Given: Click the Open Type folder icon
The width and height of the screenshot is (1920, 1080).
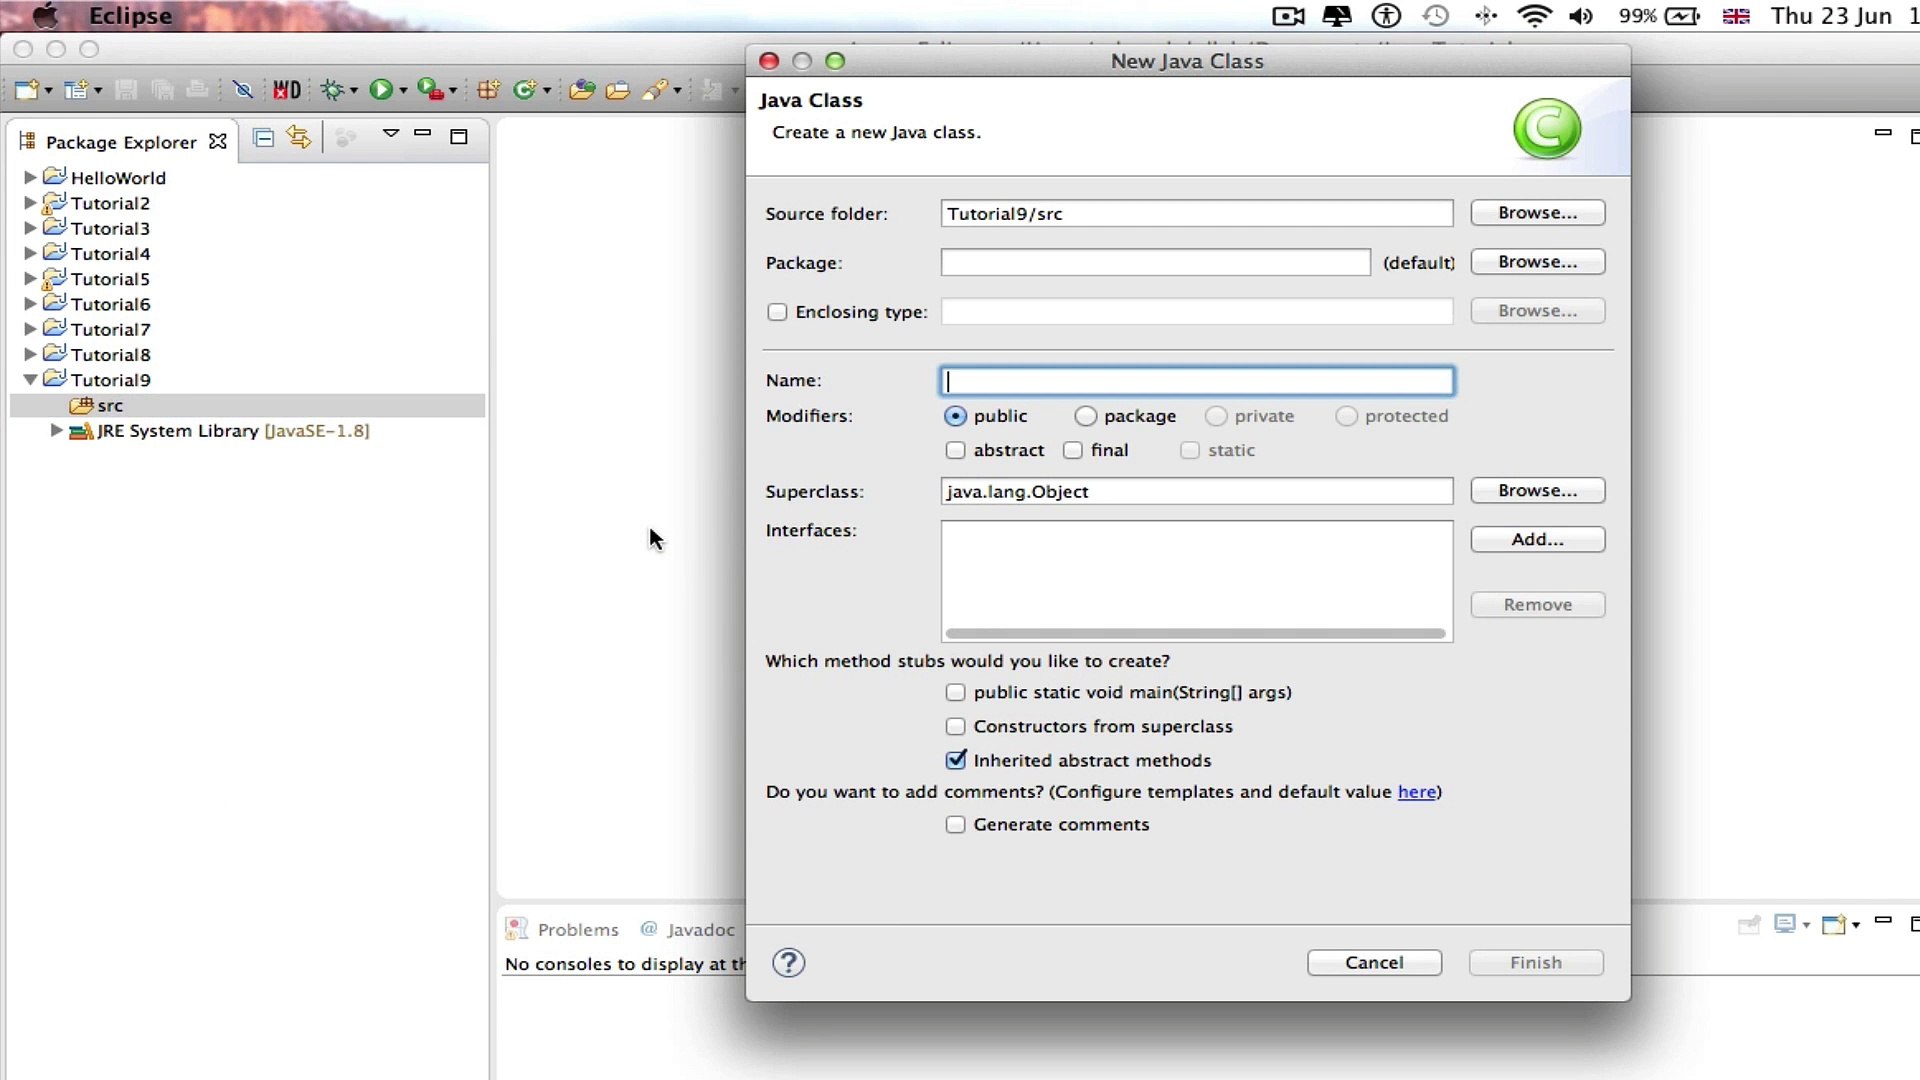Looking at the screenshot, I should [582, 90].
